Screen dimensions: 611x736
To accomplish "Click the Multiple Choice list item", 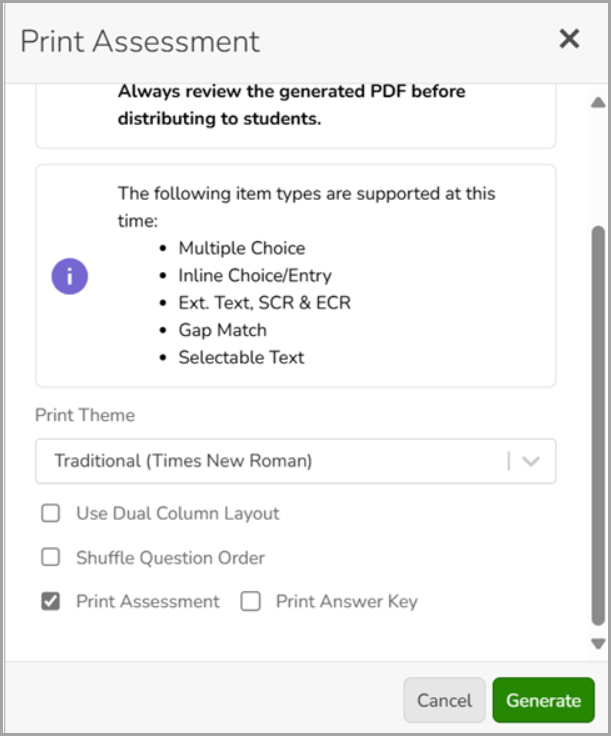I will 242,248.
